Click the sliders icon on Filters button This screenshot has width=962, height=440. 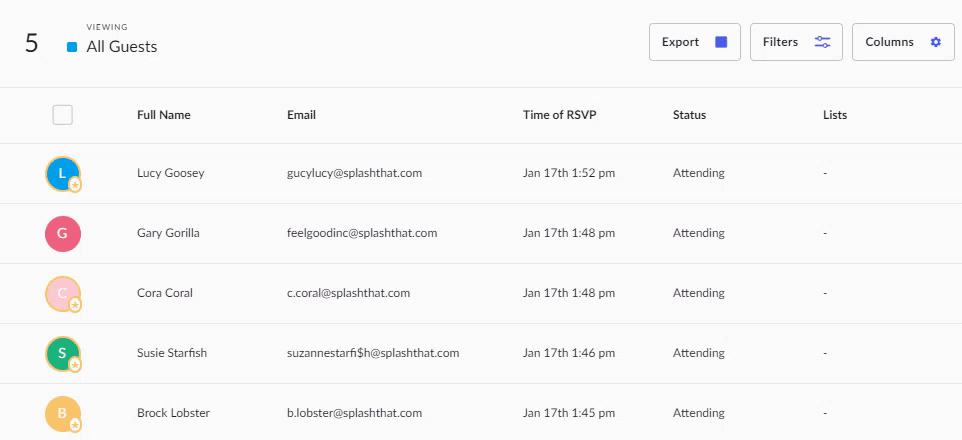822,42
